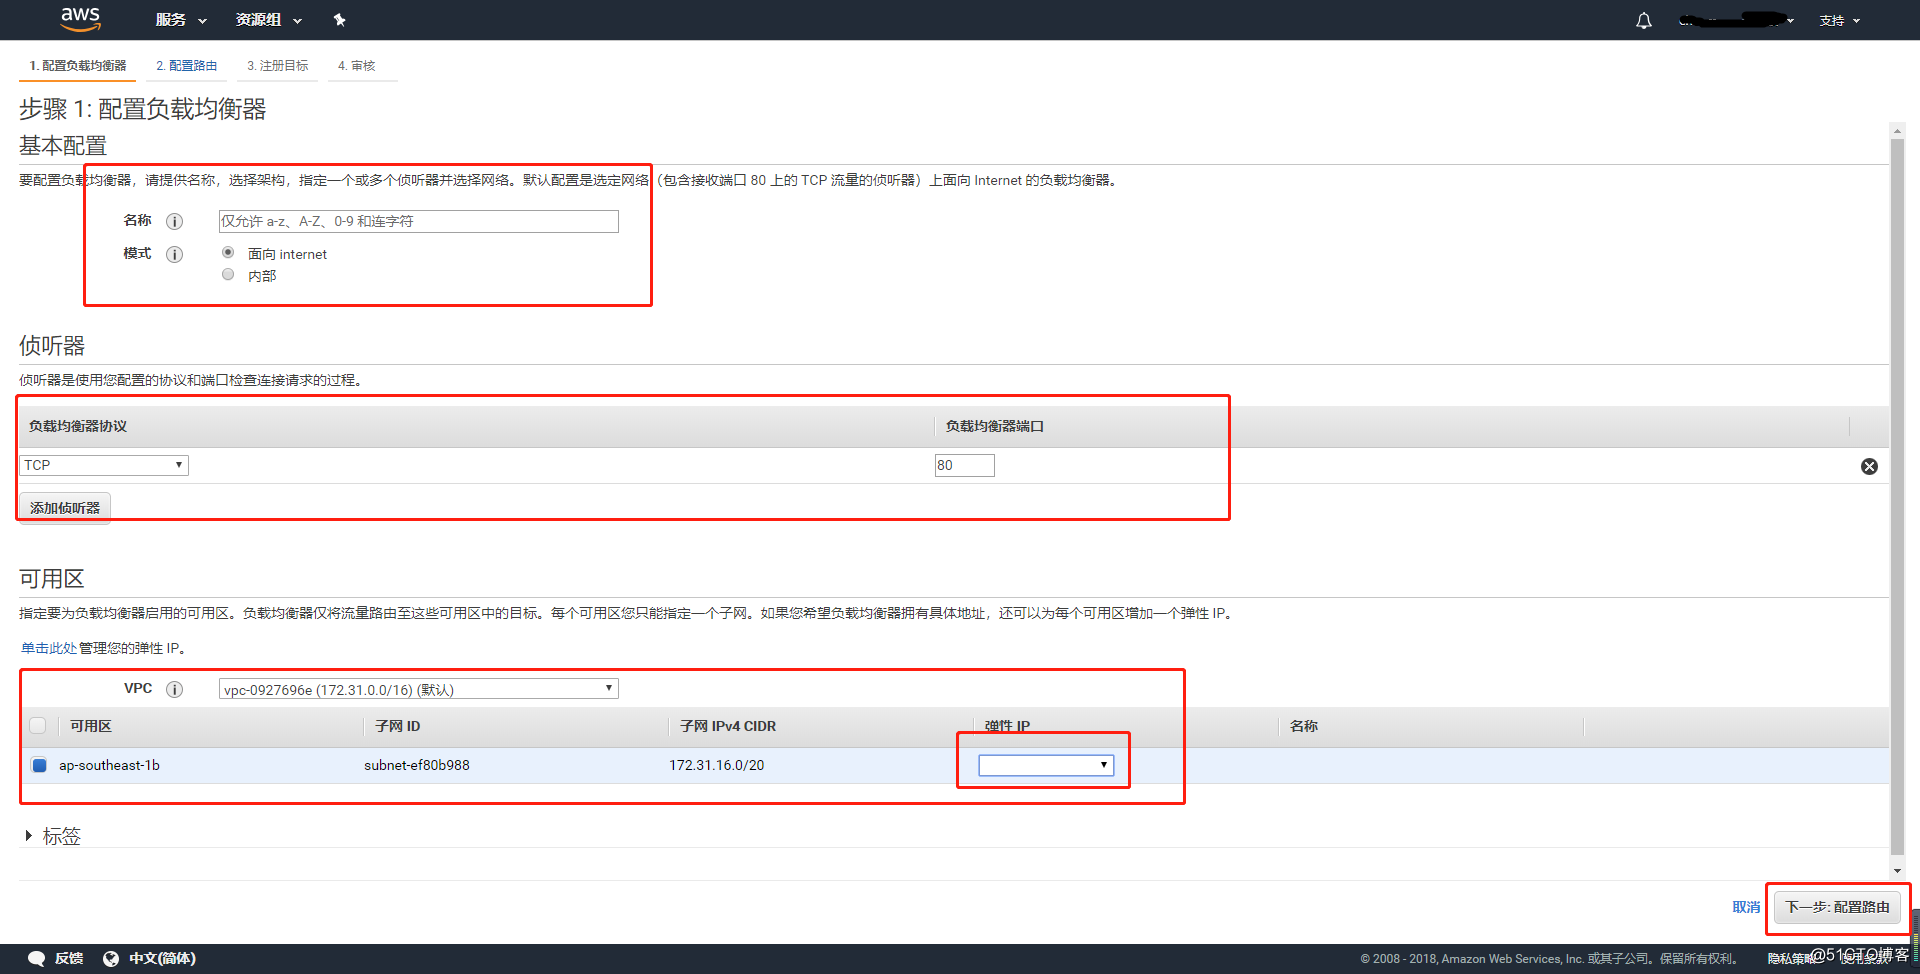This screenshot has width=1920, height=974.
Task: Click scrollbar down arrow
Action: [1897, 871]
